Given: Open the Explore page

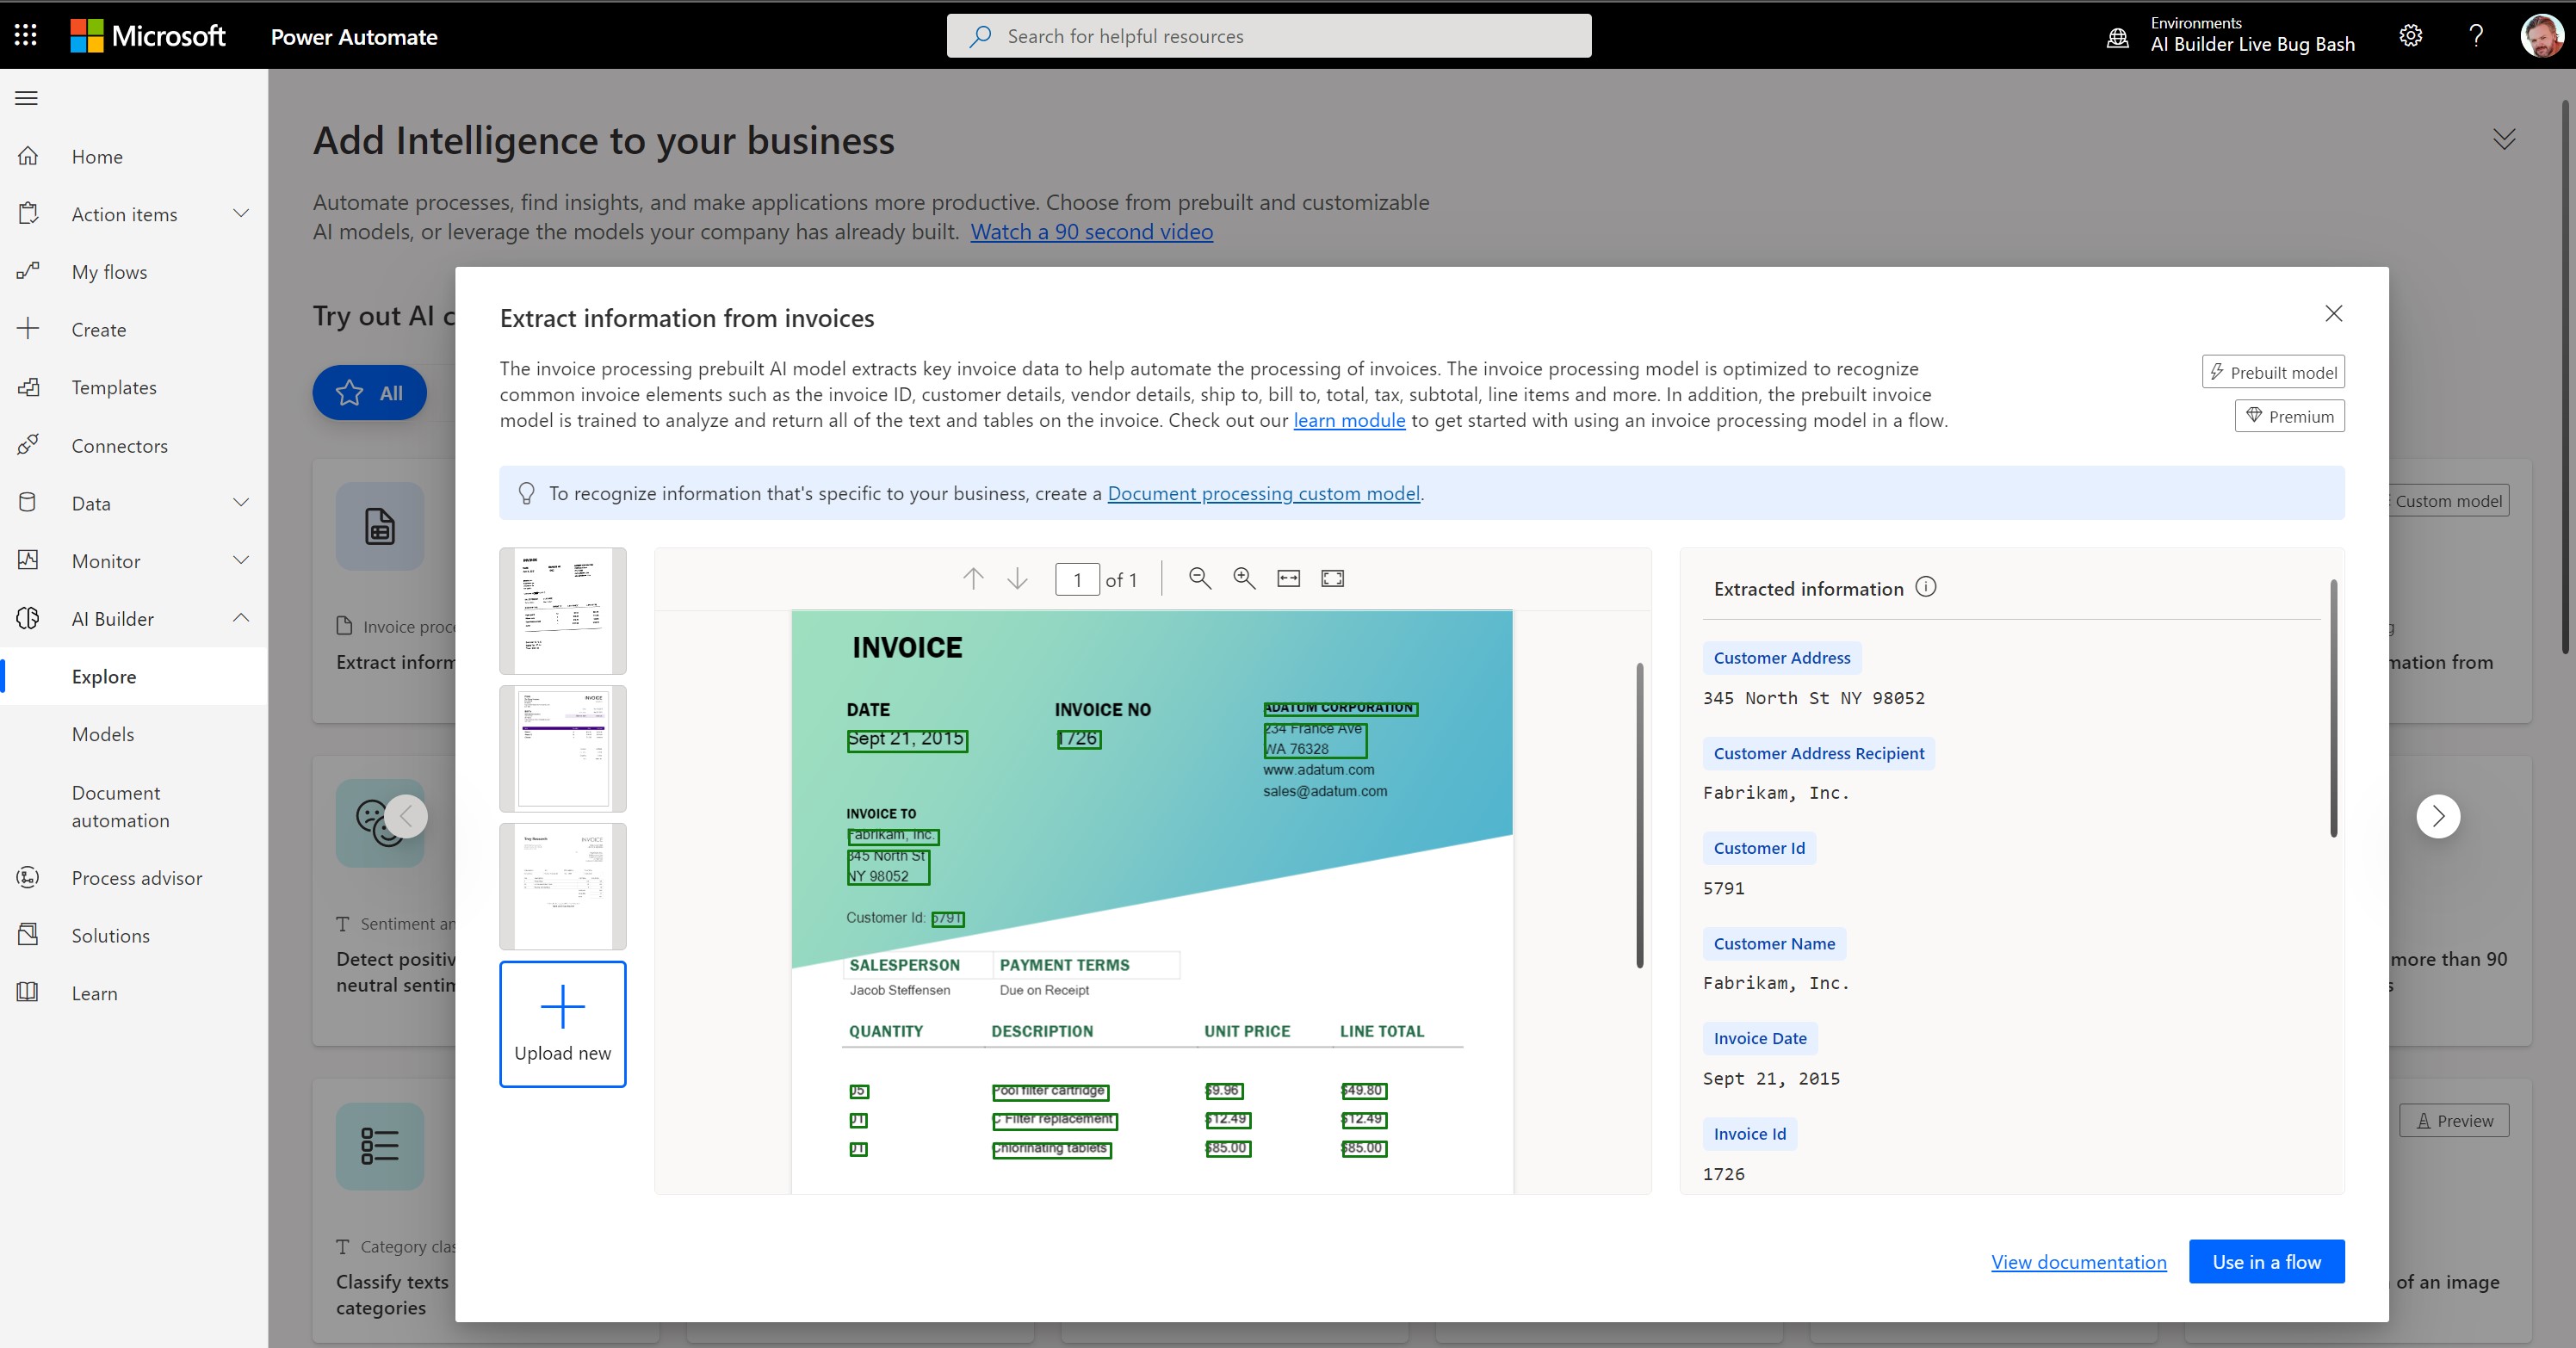Looking at the screenshot, I should [x=134, y=676].
